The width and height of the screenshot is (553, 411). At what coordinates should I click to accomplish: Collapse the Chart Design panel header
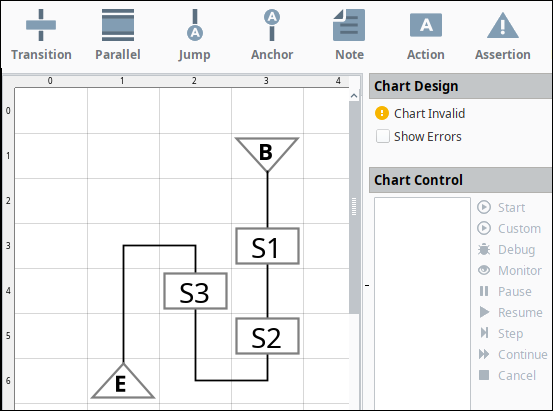[461, 86]
